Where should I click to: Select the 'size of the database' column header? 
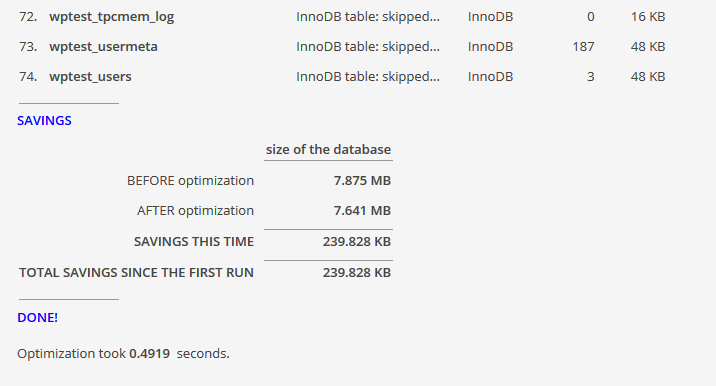tap(328, 149)
